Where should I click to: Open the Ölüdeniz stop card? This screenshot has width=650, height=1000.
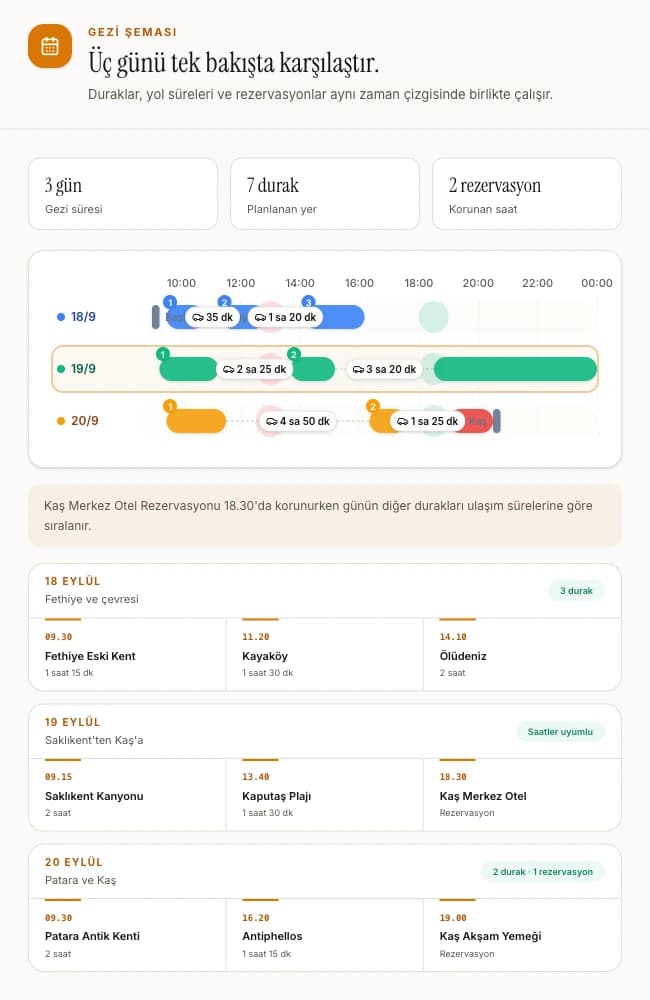(x=522, y=654)
